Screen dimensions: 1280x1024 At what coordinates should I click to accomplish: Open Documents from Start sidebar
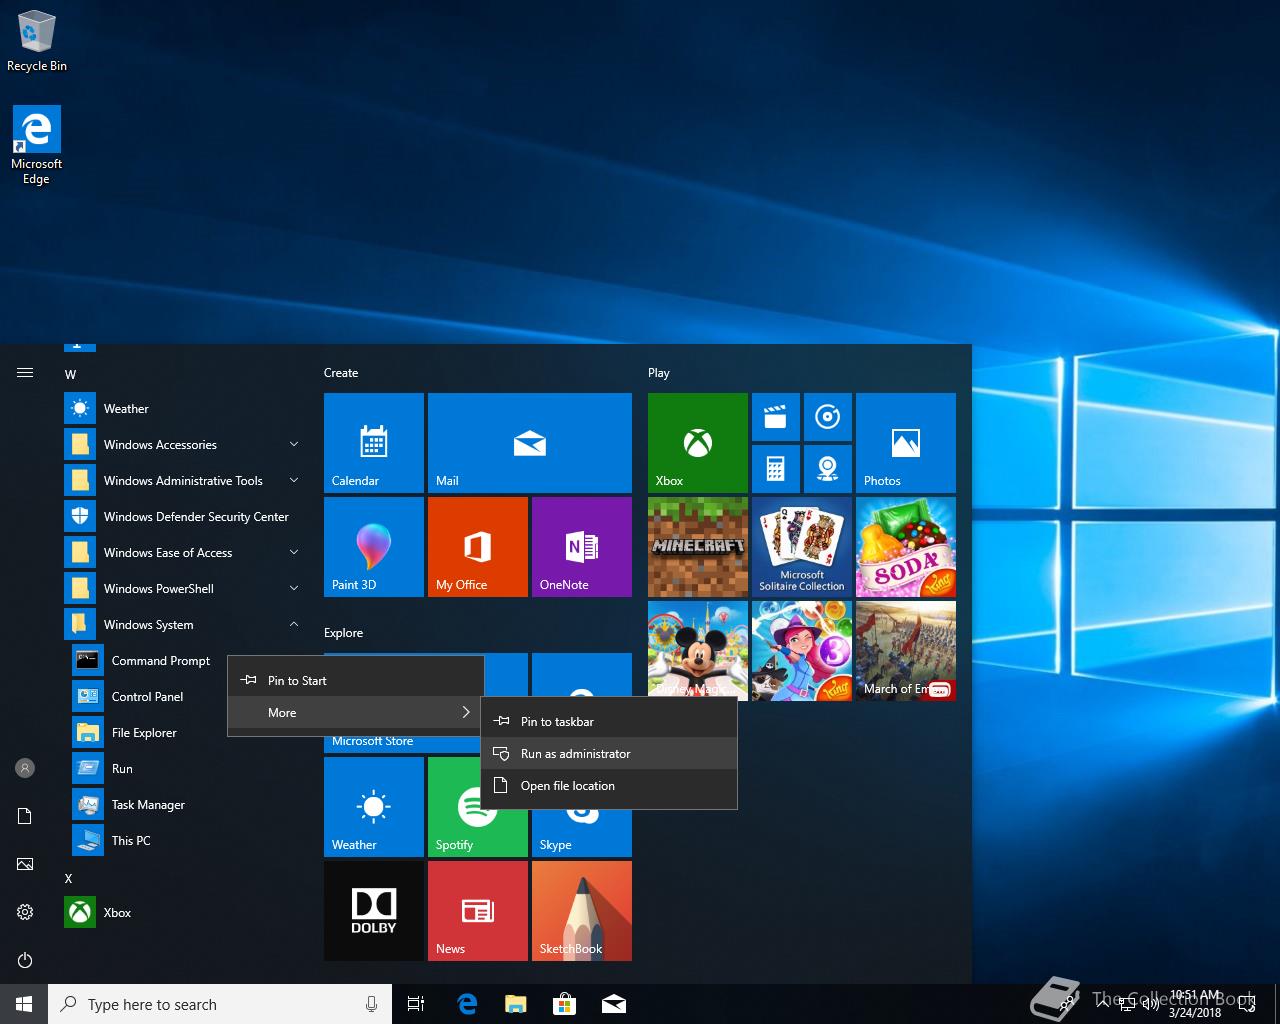[25, 816]
